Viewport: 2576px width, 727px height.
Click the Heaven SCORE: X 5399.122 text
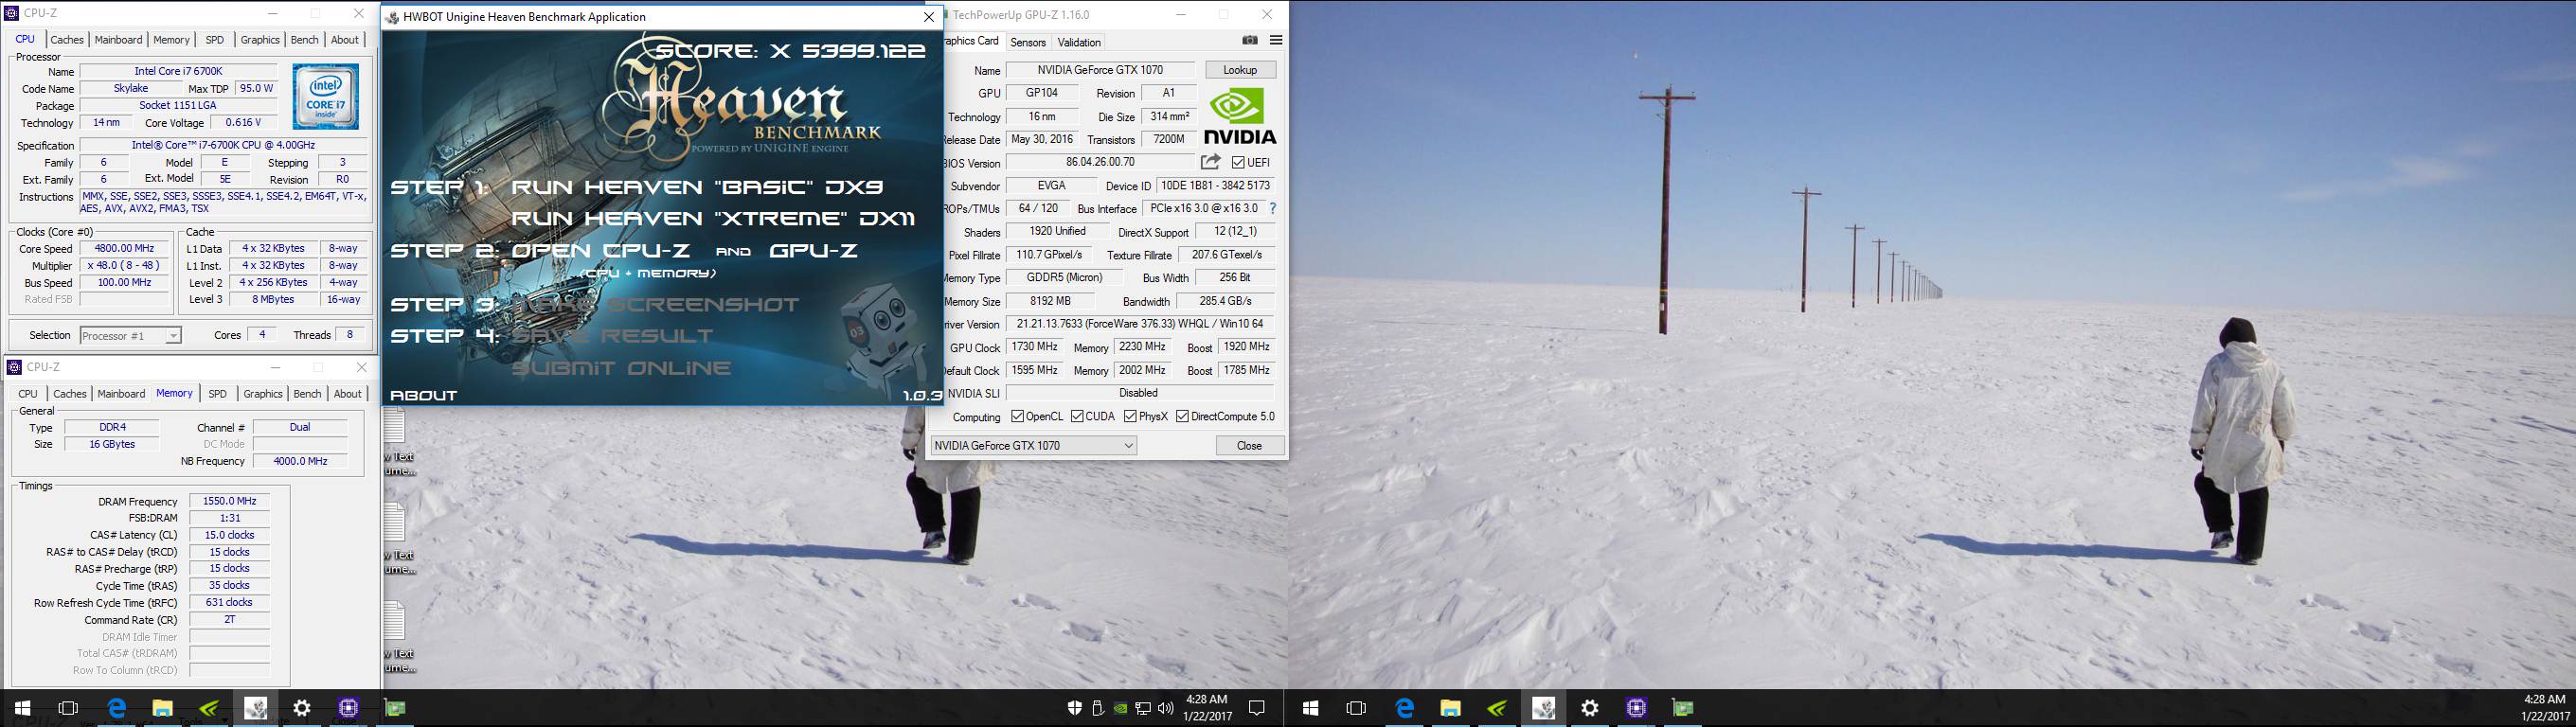tap(790, 50)
